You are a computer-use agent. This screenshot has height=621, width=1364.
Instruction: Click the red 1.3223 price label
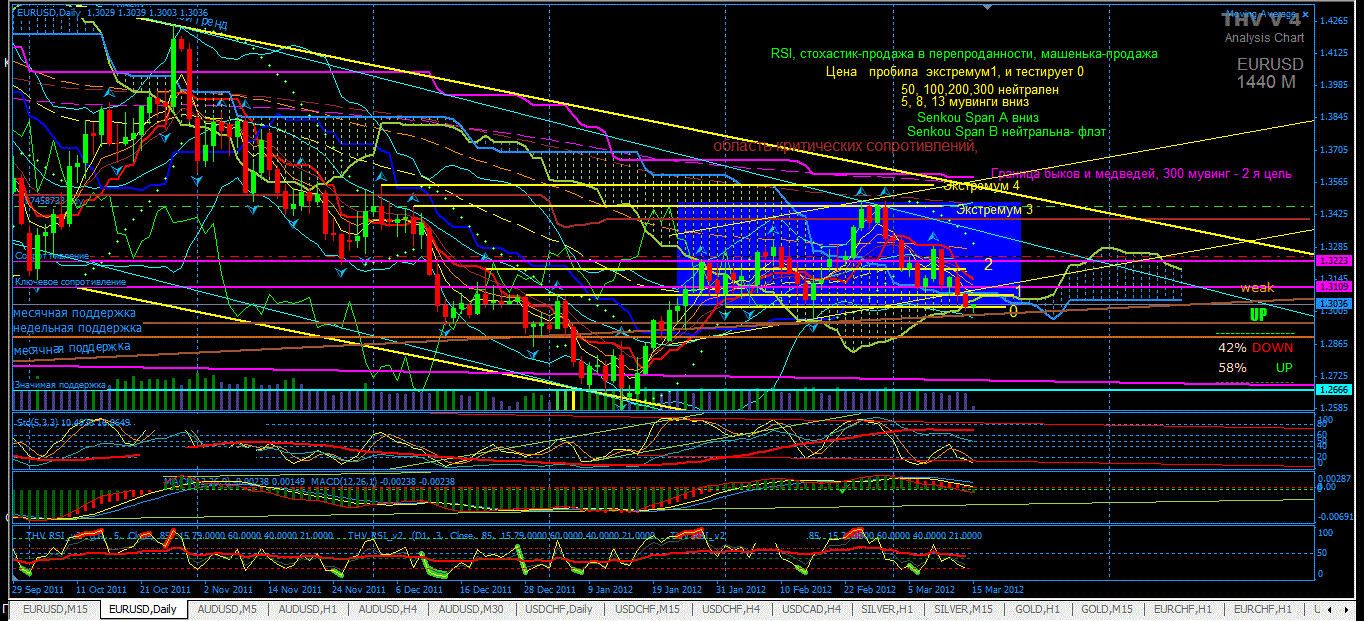coord(1332,260)
